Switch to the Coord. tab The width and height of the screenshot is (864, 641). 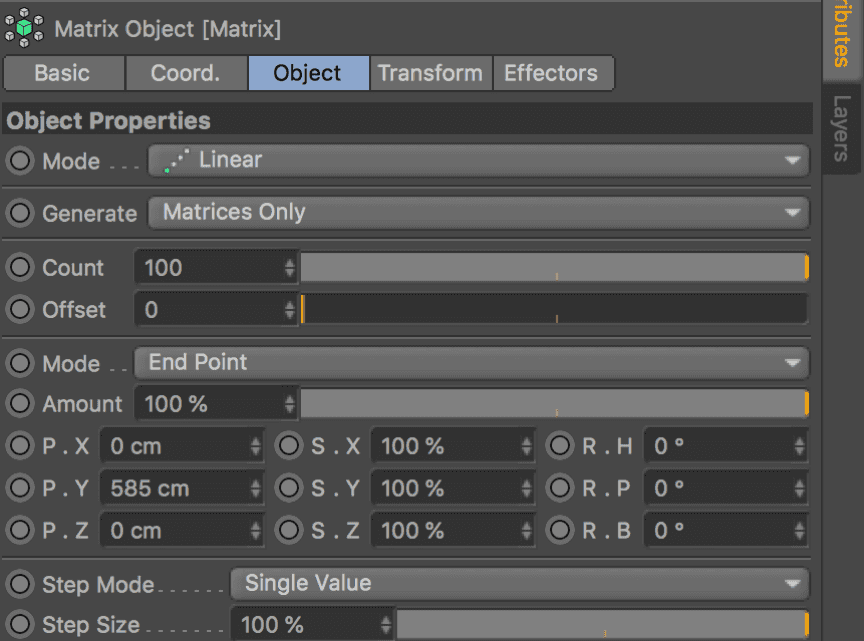185,73
